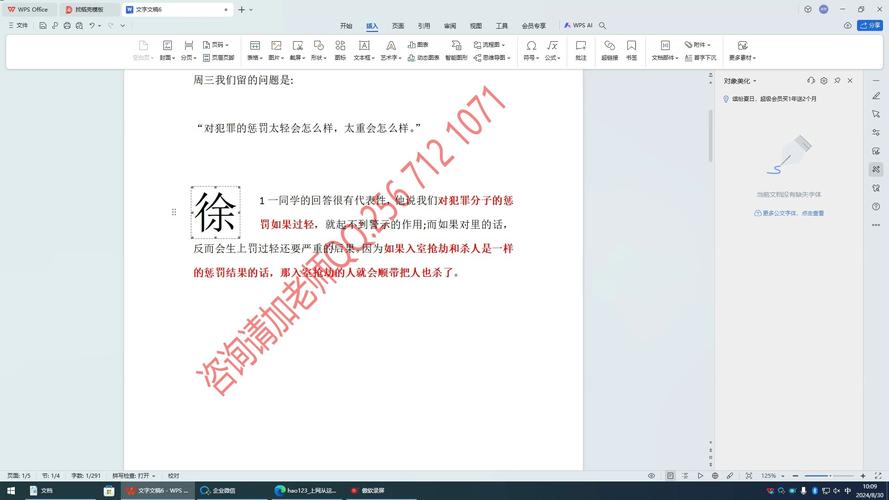This screenshot has height=500, width=889.
Task: Expand the quick access toolbar customize arrow
Action: (x=122, y=26)
